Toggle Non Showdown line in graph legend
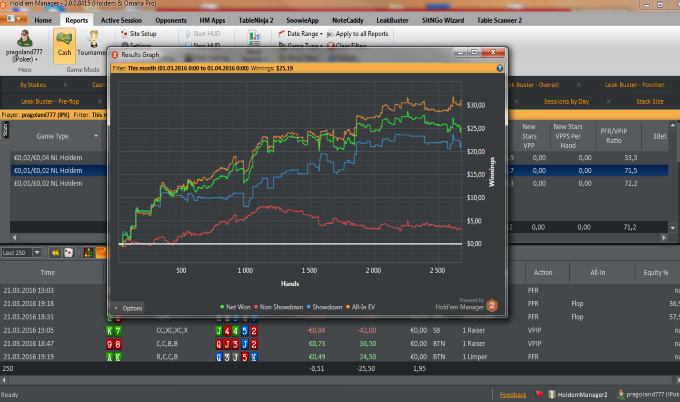The width and height of the screenshot is (680, 402). (278, 307)
